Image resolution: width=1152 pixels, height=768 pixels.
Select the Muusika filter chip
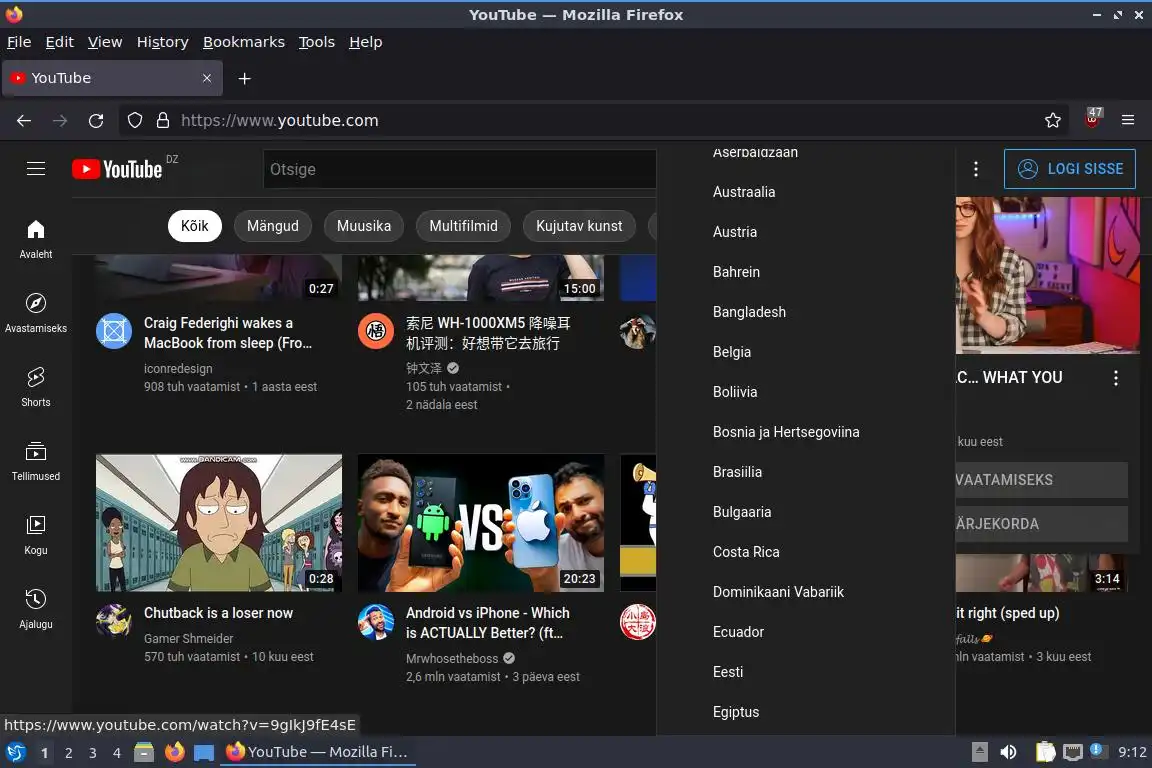[364, 226]
